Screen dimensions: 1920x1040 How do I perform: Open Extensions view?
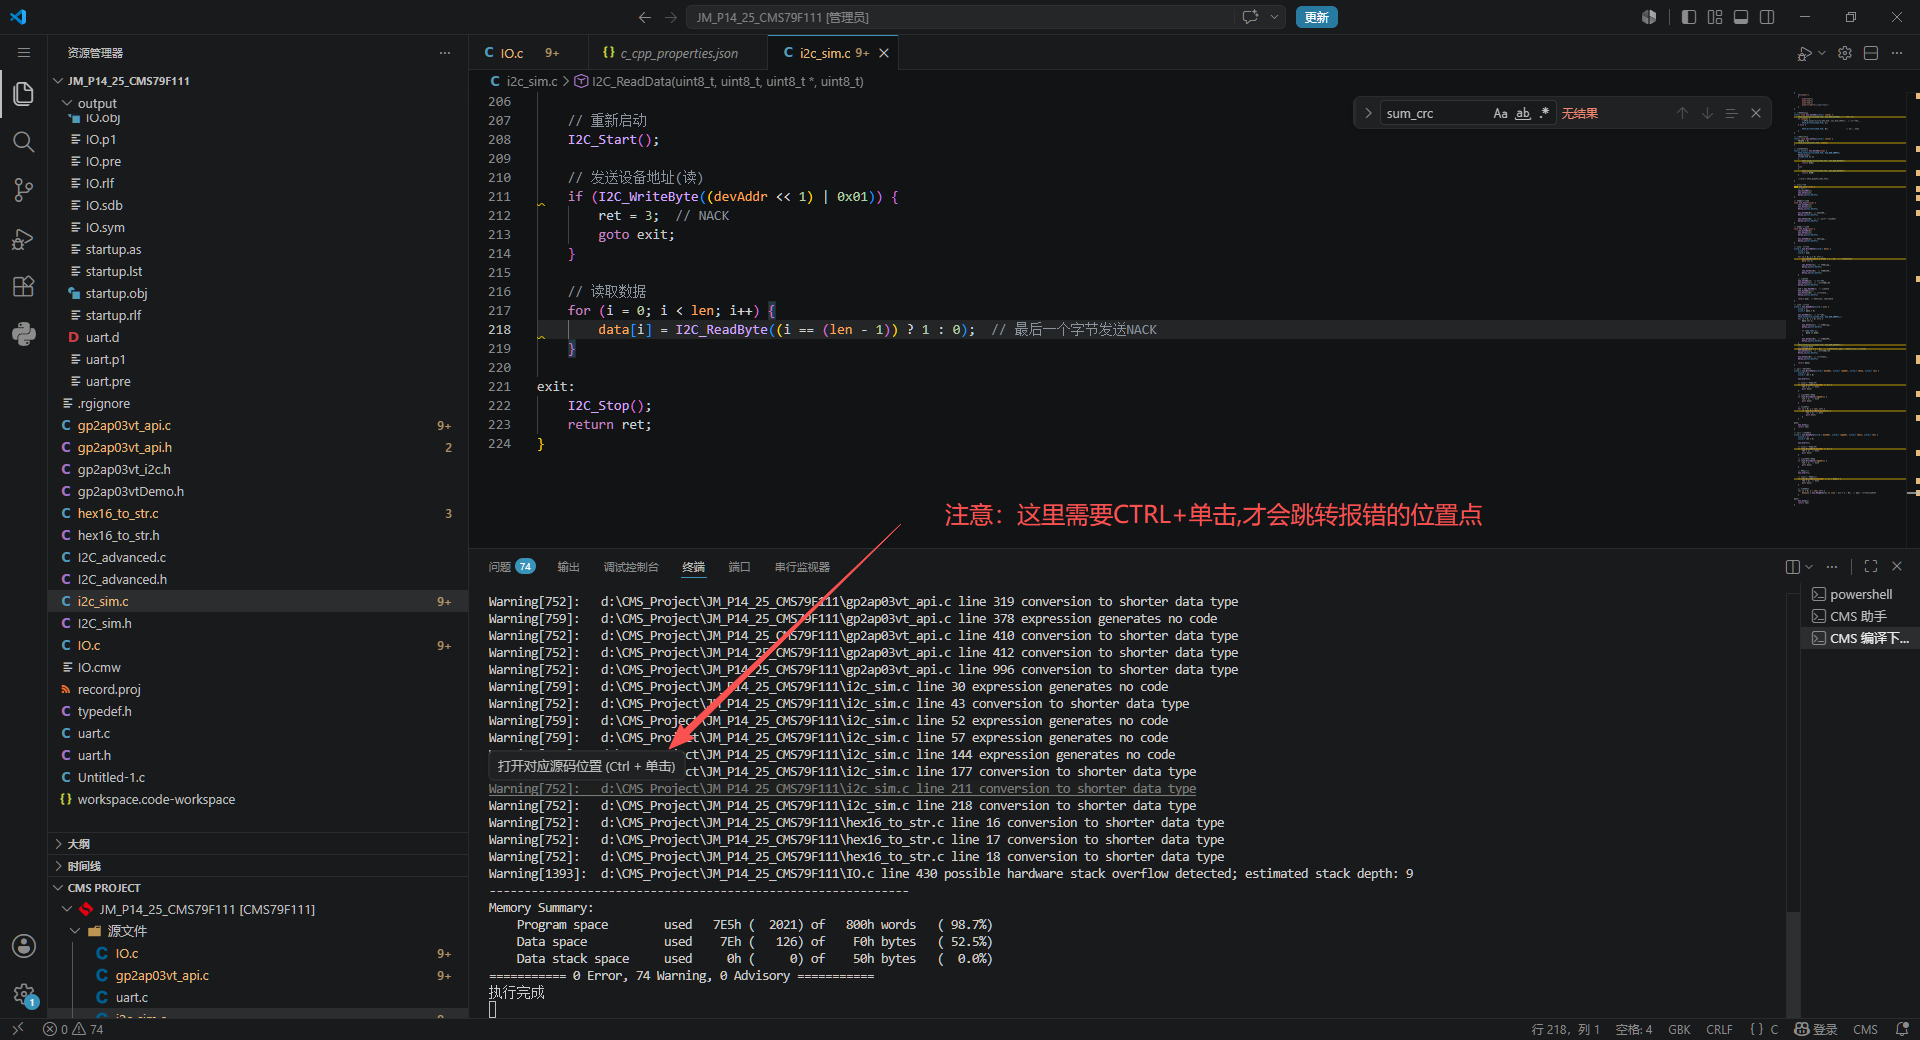[x=24, y=286]
